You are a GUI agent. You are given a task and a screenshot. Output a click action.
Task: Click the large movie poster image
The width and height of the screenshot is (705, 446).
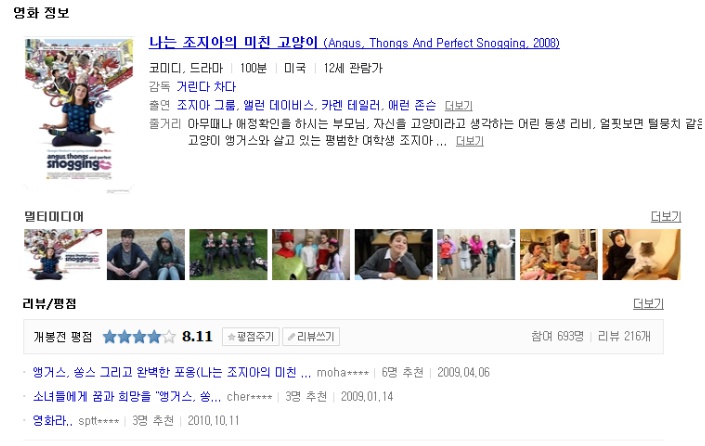(79, 115)
